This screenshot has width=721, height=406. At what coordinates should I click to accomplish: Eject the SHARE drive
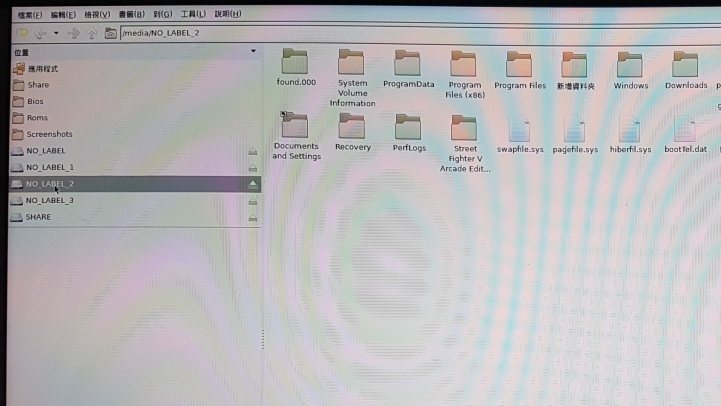[253, 217]
